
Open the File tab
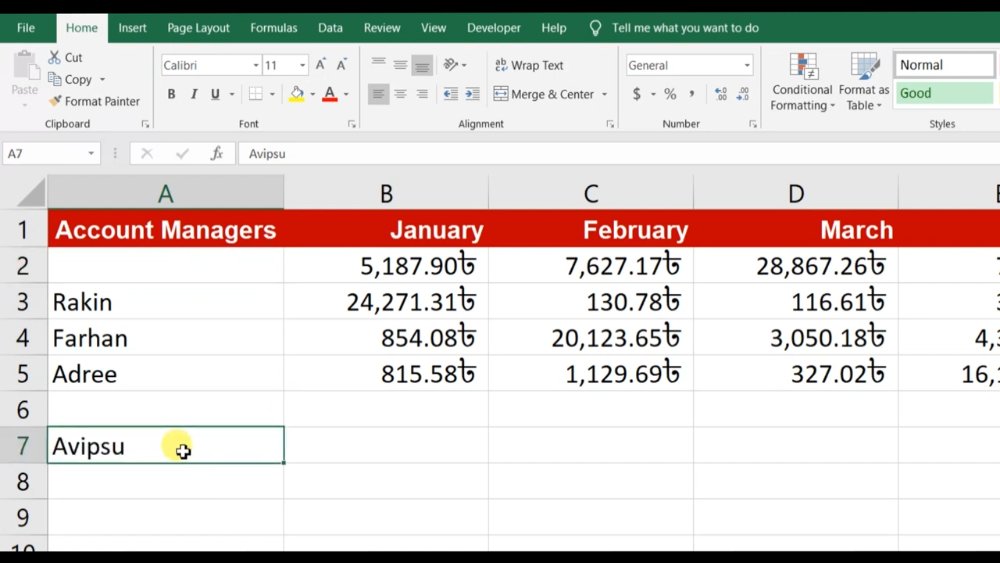click(26, 28)
